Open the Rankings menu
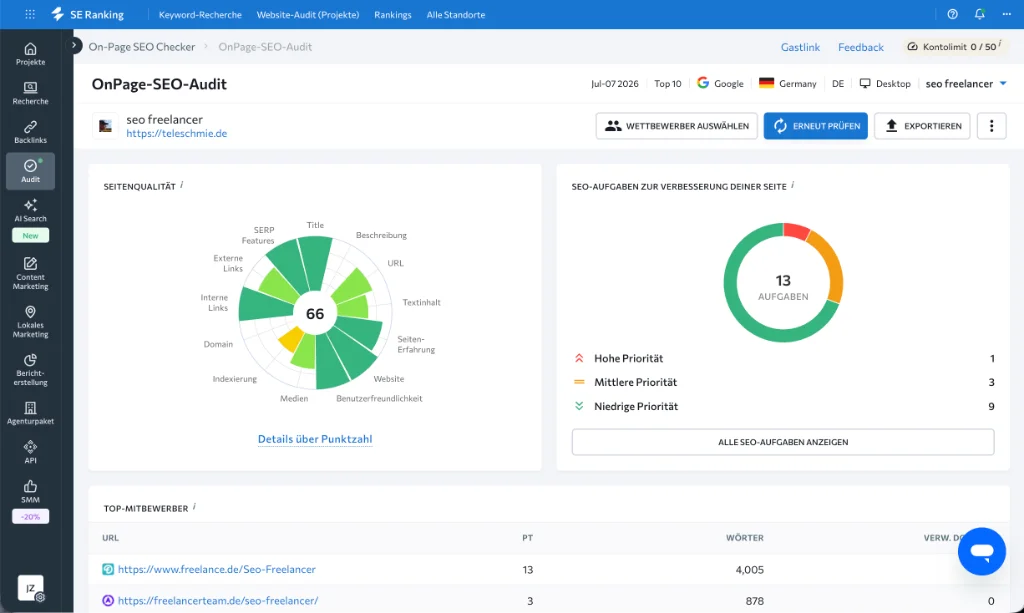 [x=392, y=14]
